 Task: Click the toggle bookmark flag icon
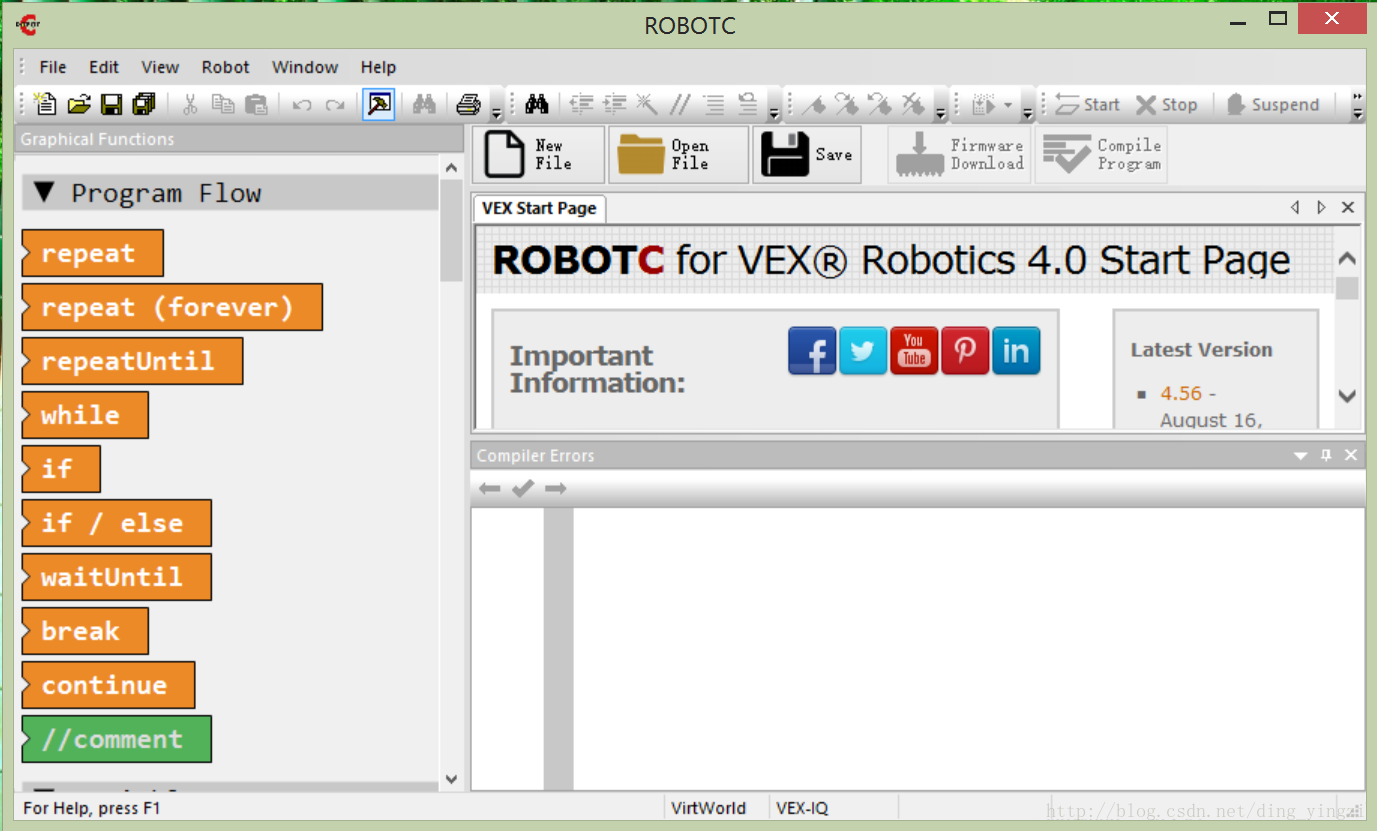pyautogui.click(x=815, y=104)
